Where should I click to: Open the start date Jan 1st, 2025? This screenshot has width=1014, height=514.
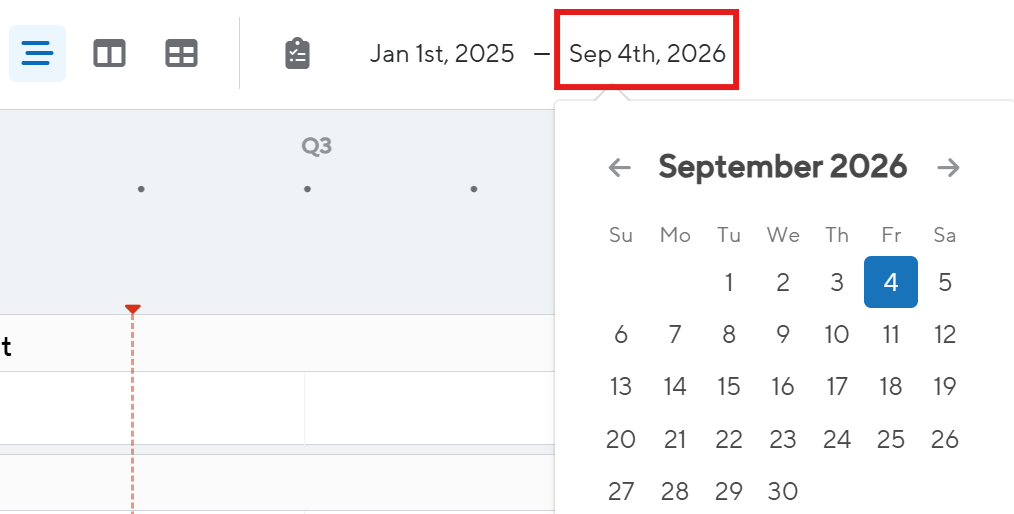(x=442, y=54)
